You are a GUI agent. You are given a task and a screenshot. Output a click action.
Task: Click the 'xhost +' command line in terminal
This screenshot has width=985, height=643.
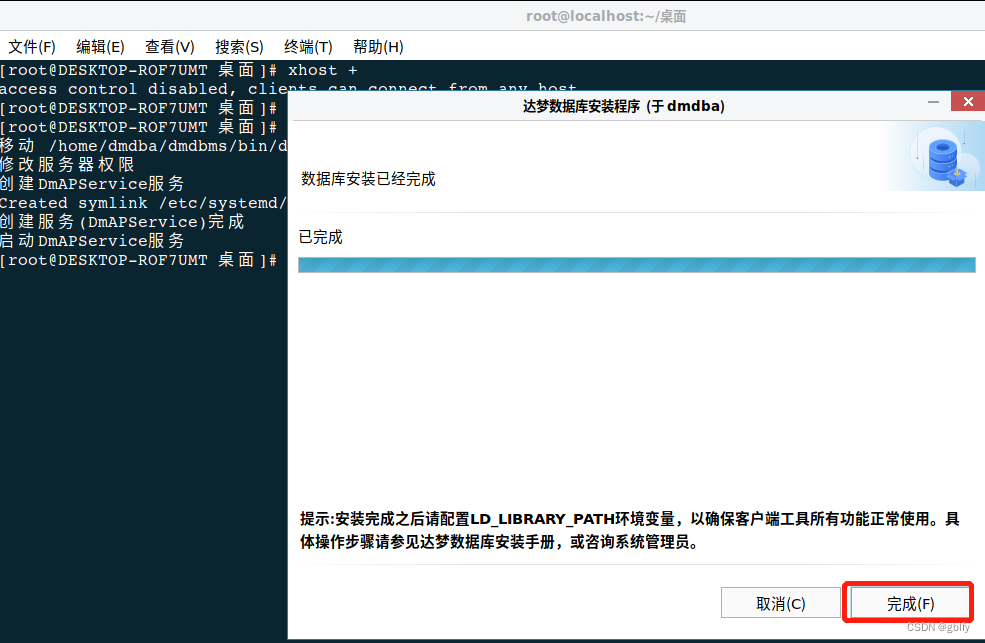pos(179,70)
